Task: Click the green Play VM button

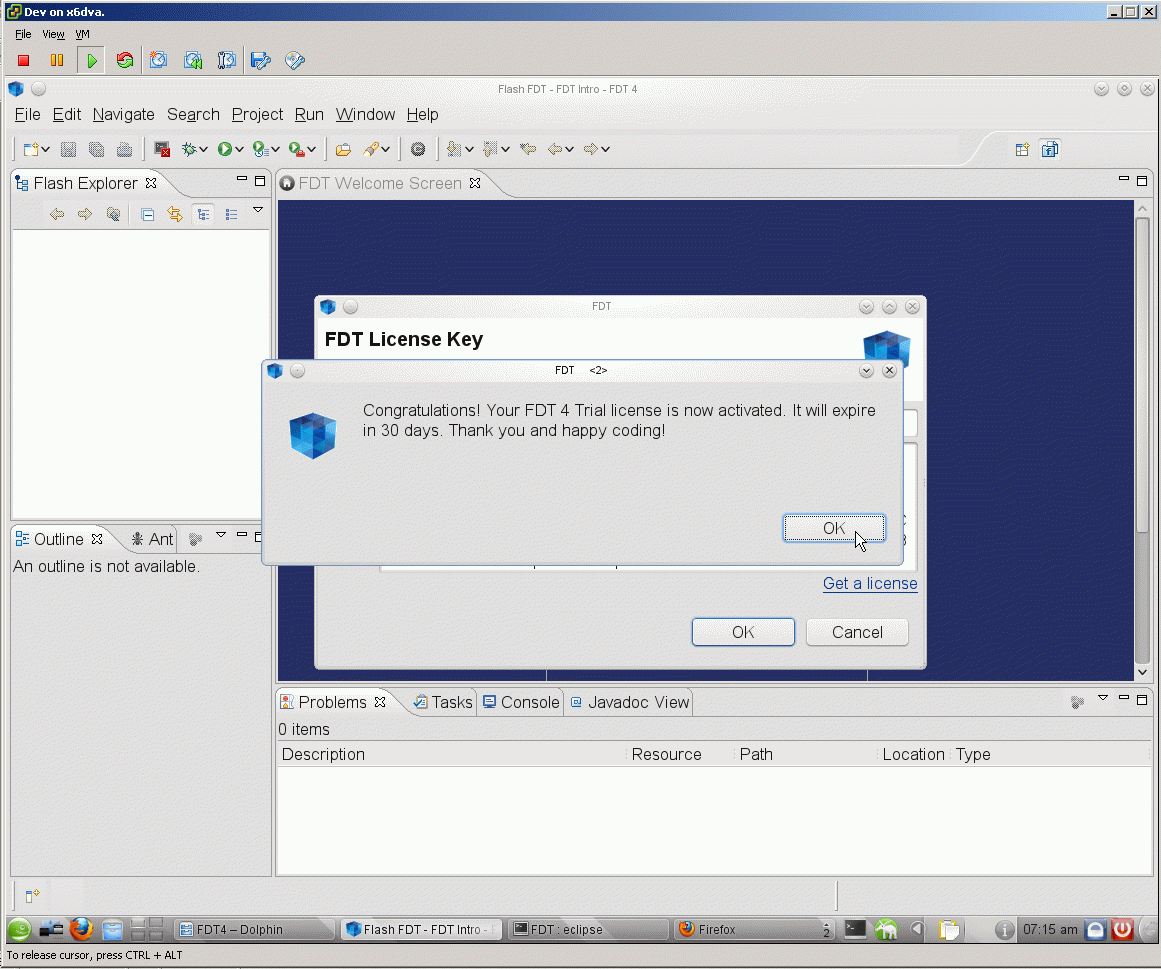Action: click(91, 61)
